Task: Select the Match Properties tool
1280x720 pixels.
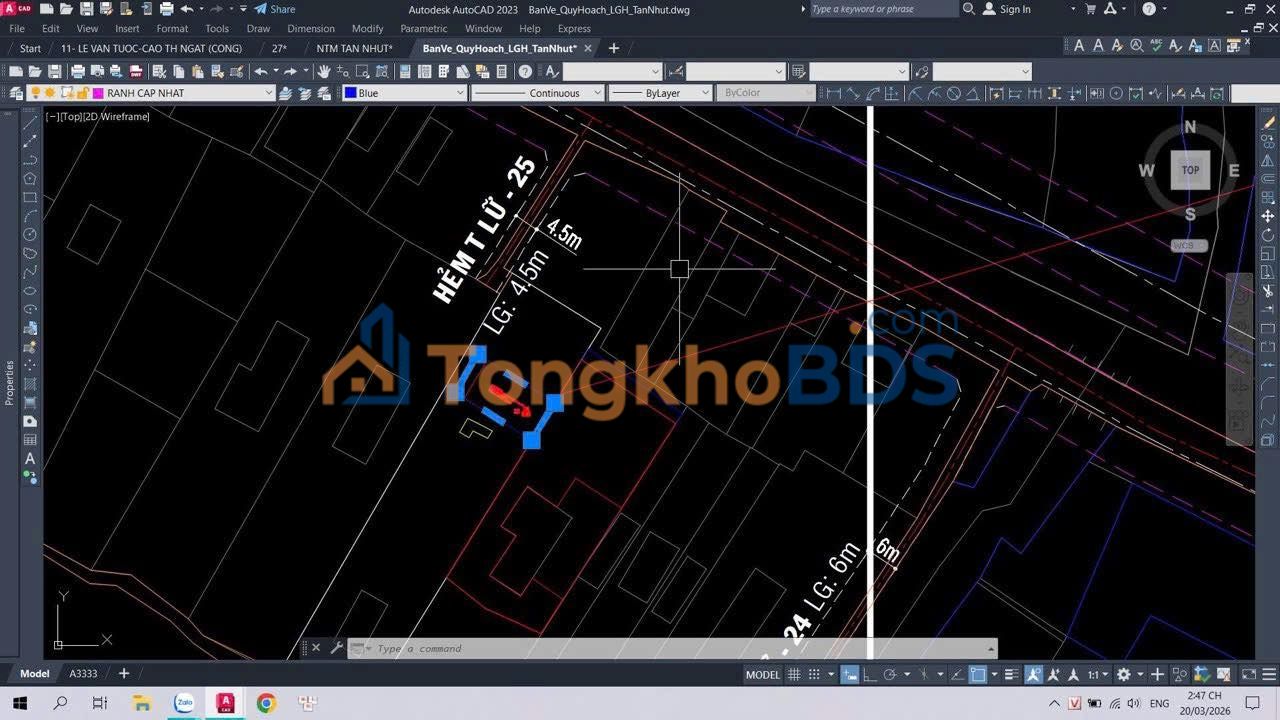Action: tap(217, 71)
